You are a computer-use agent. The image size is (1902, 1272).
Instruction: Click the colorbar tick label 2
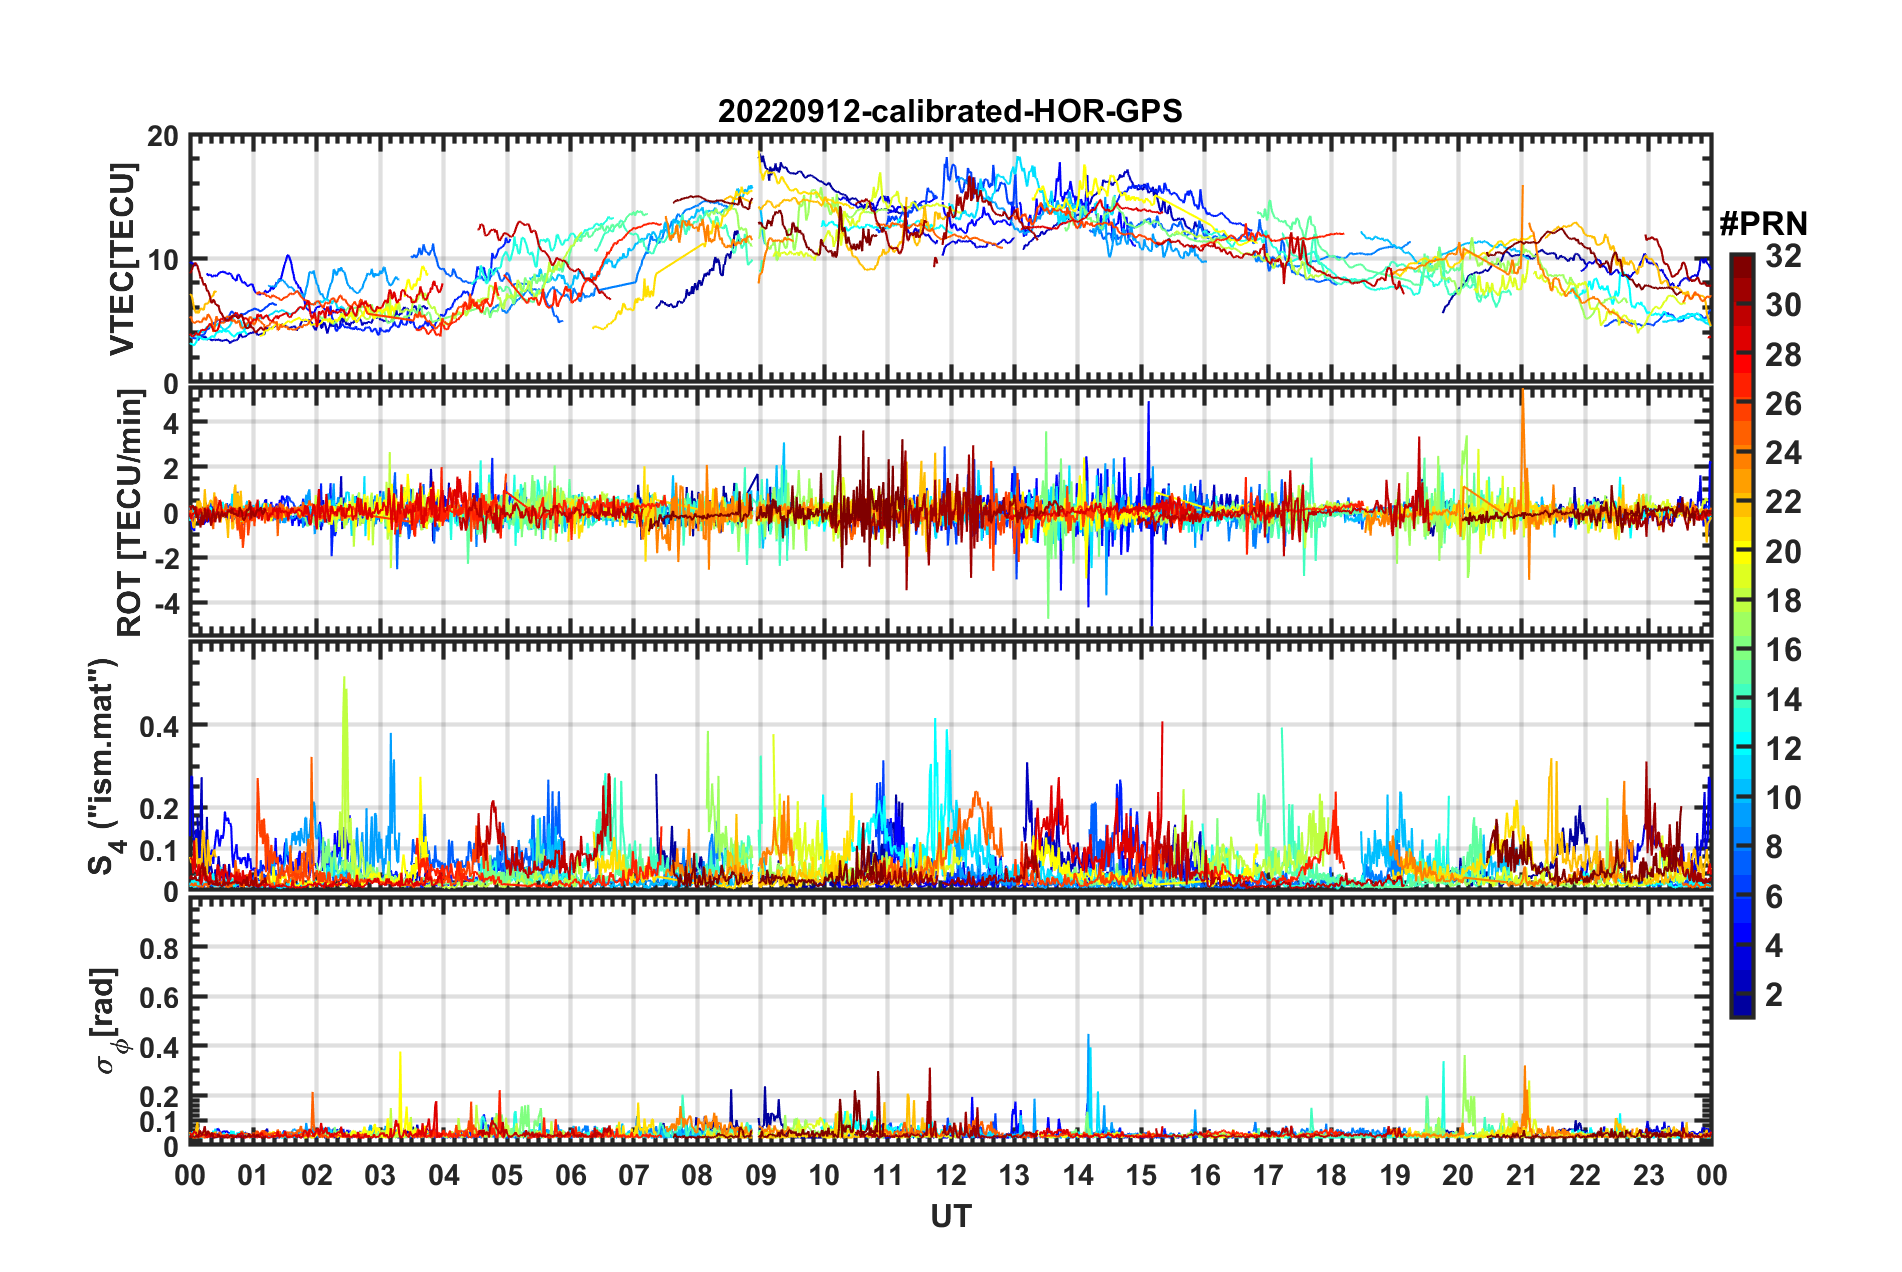[x=1774, y=994]
